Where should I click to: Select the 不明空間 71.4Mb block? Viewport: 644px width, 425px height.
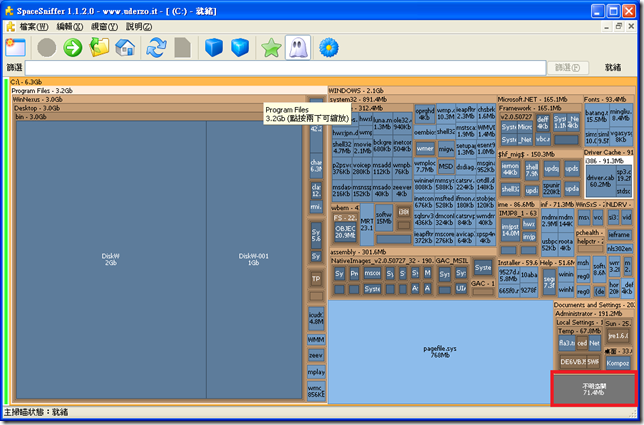pos(594,389)
